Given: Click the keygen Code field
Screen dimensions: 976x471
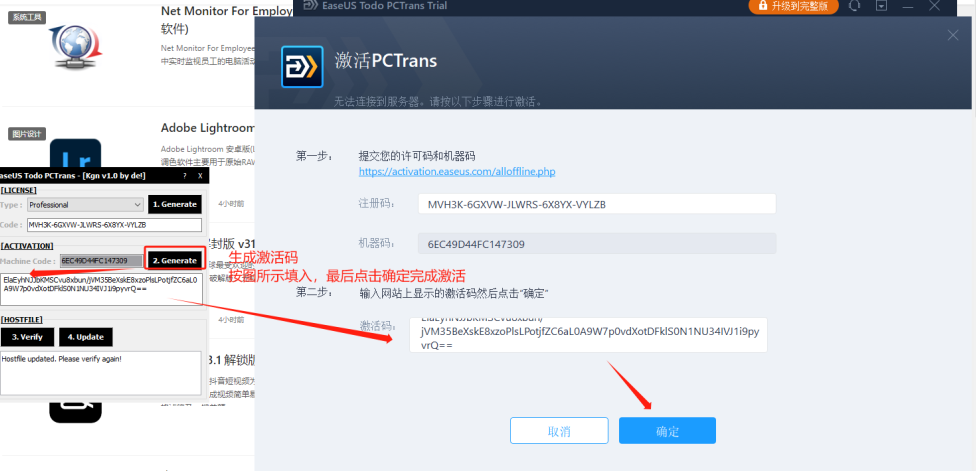Looking at the screenshot, I should pyautogui.click(x=115, y=225).
